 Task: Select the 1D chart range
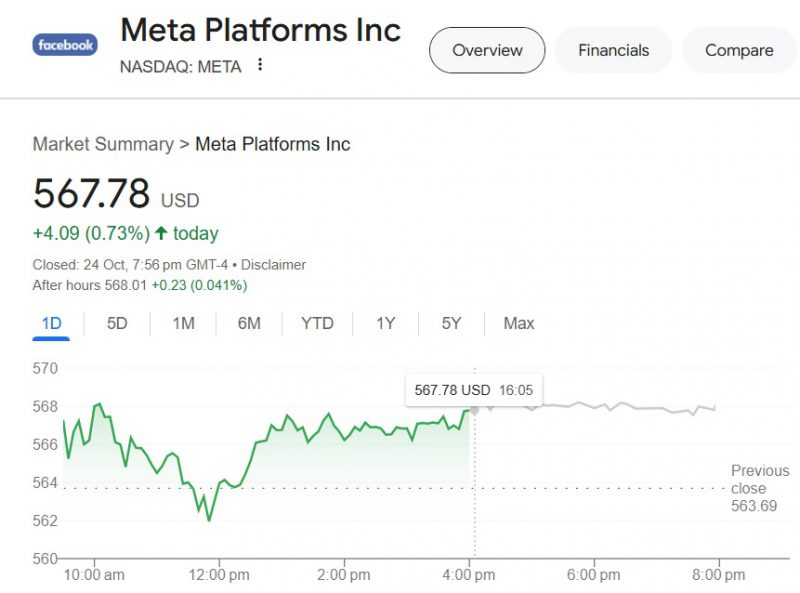(51, 323)
